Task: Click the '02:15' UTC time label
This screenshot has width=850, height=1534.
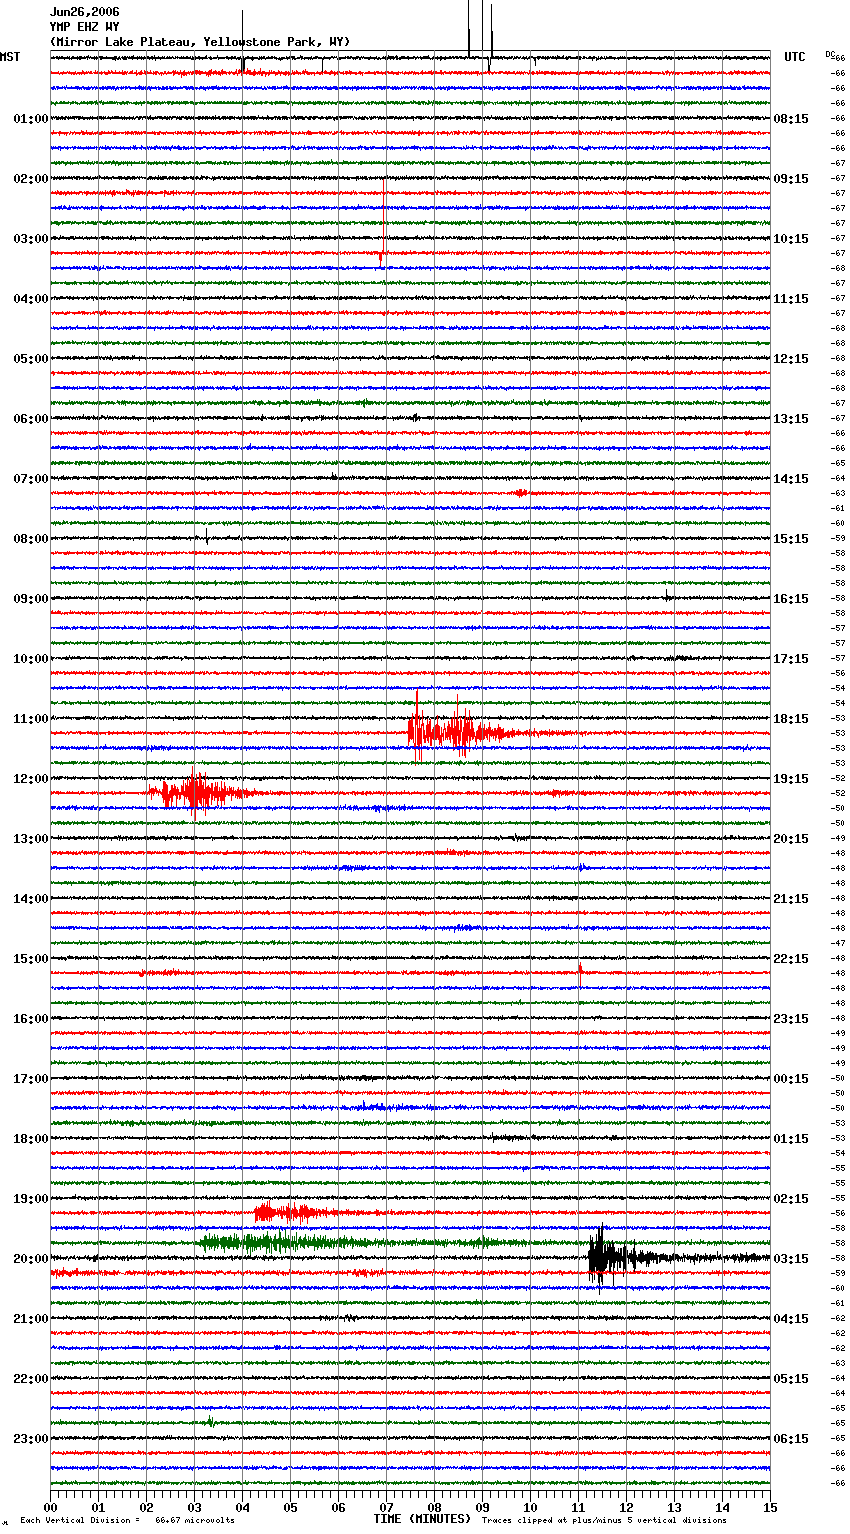Action: (x=791, y=1199)
